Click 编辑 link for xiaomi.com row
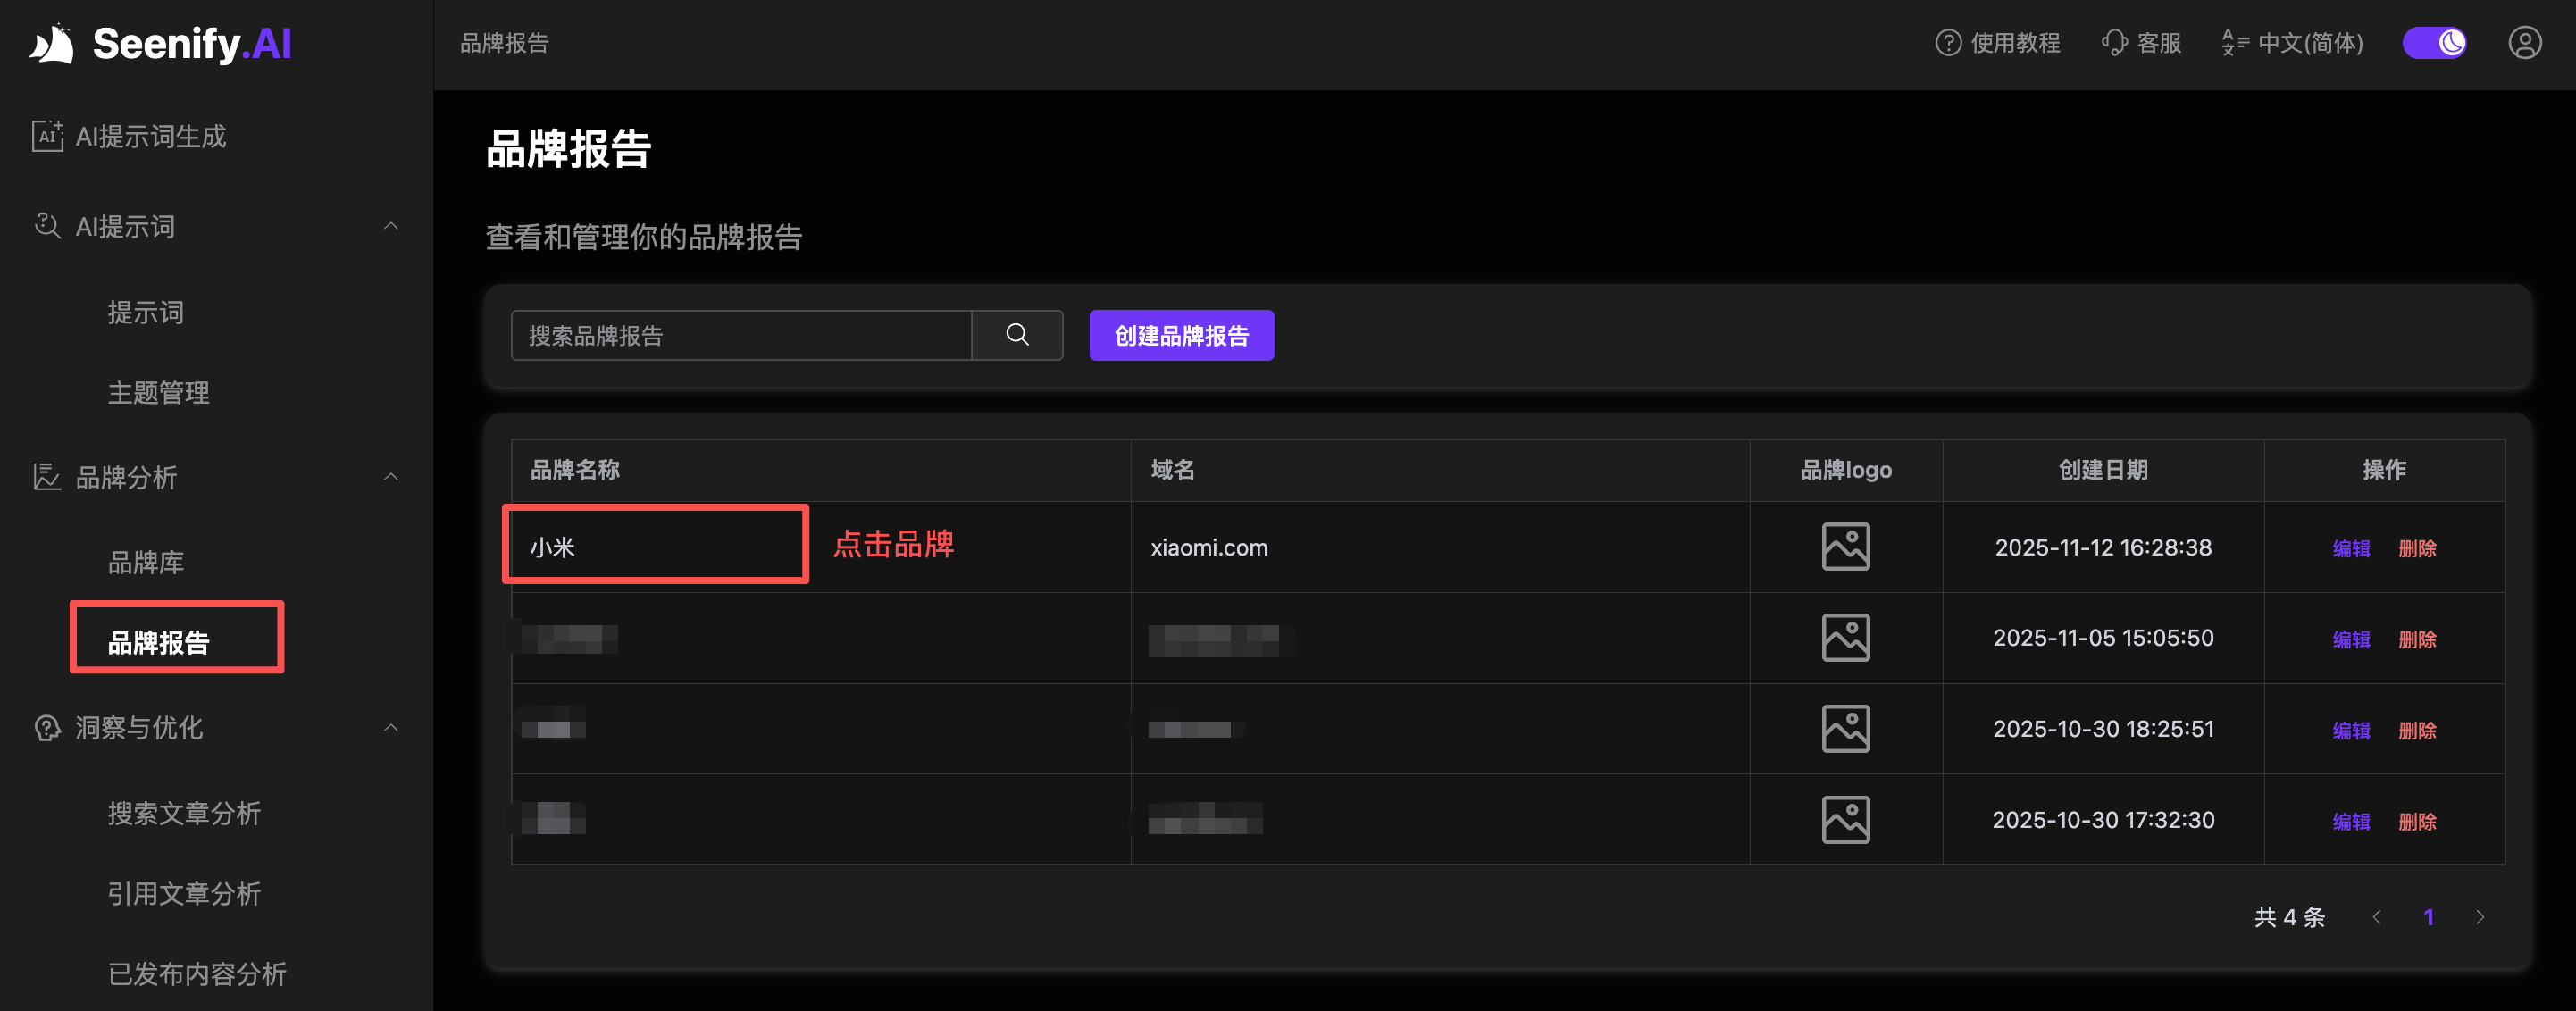 [2351, 548]
